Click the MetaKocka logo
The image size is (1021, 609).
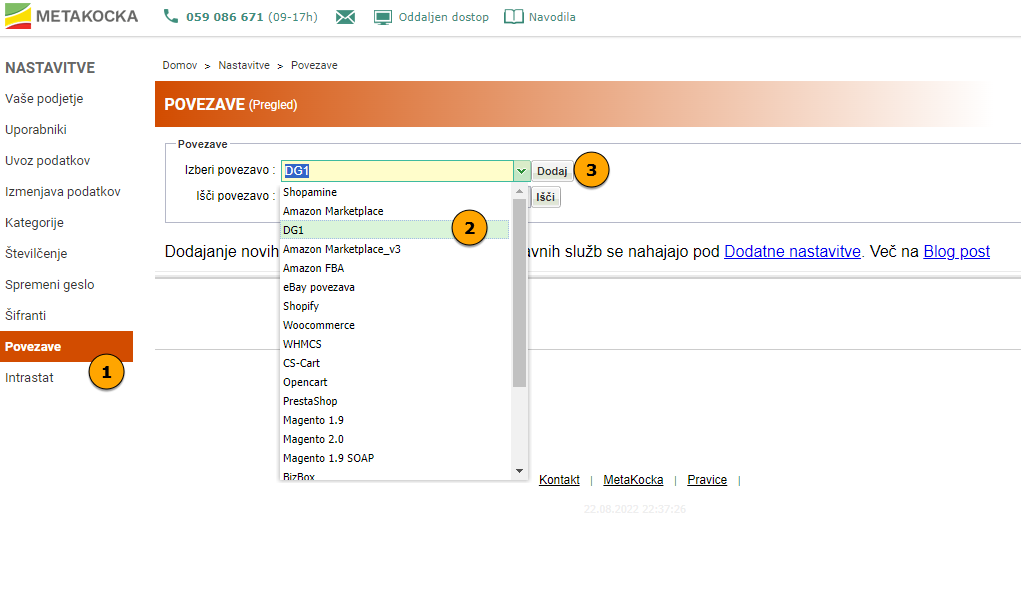tap(72, 16)
